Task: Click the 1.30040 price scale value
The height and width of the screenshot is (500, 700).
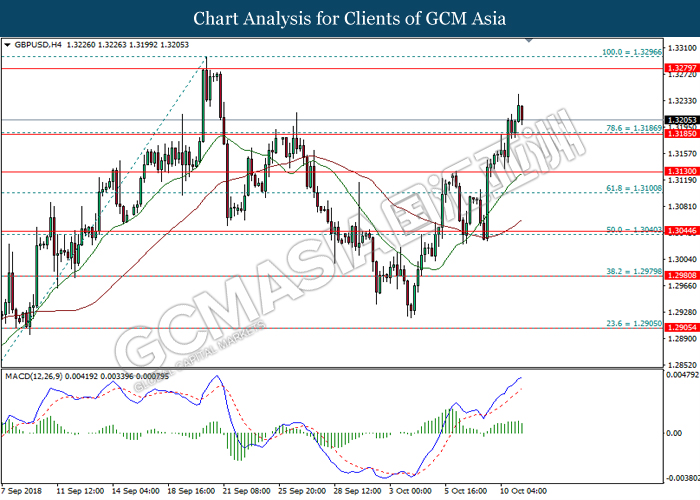Action: click(x=682, y=259)
